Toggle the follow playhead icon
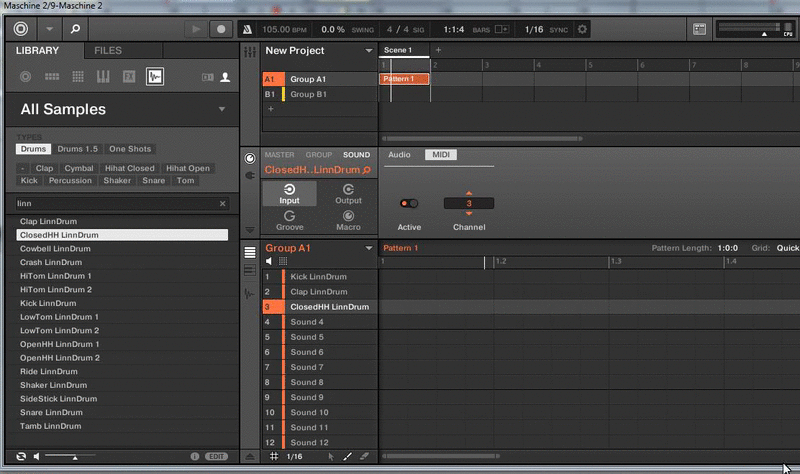Viewport: 800px width, 474px height. (x=502, y=30)
